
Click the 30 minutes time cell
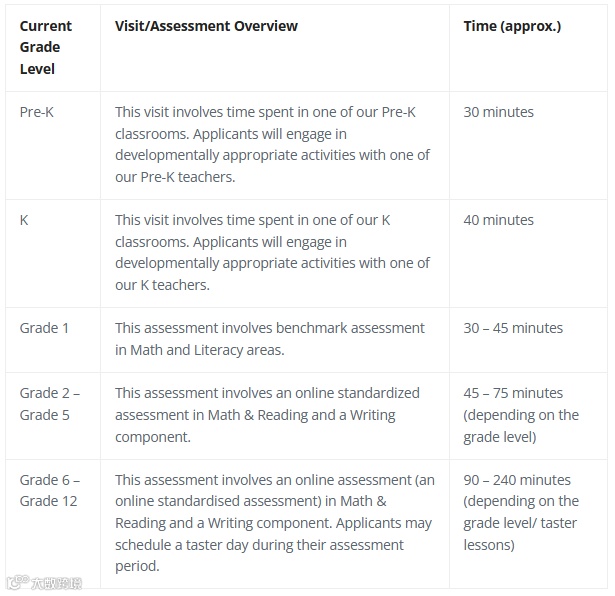tap(499, 112)
